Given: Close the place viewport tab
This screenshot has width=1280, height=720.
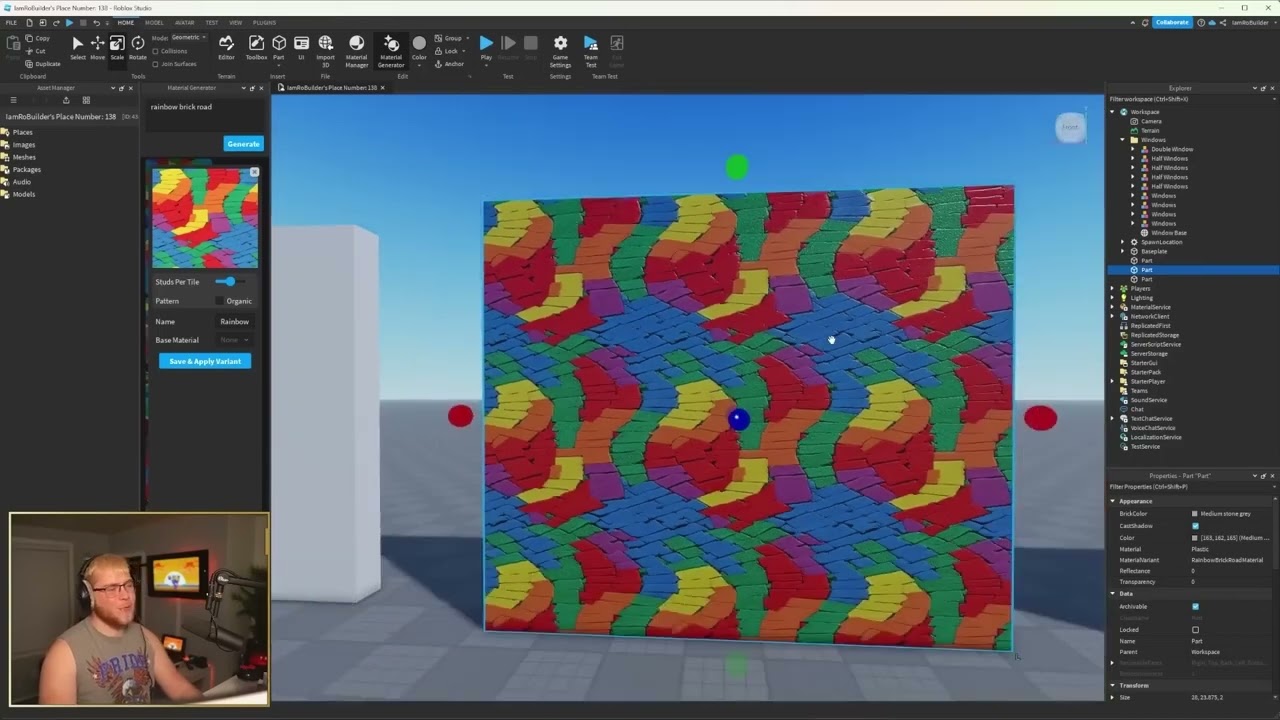Looking at the screenshot, I should click(x=382, y=88).
